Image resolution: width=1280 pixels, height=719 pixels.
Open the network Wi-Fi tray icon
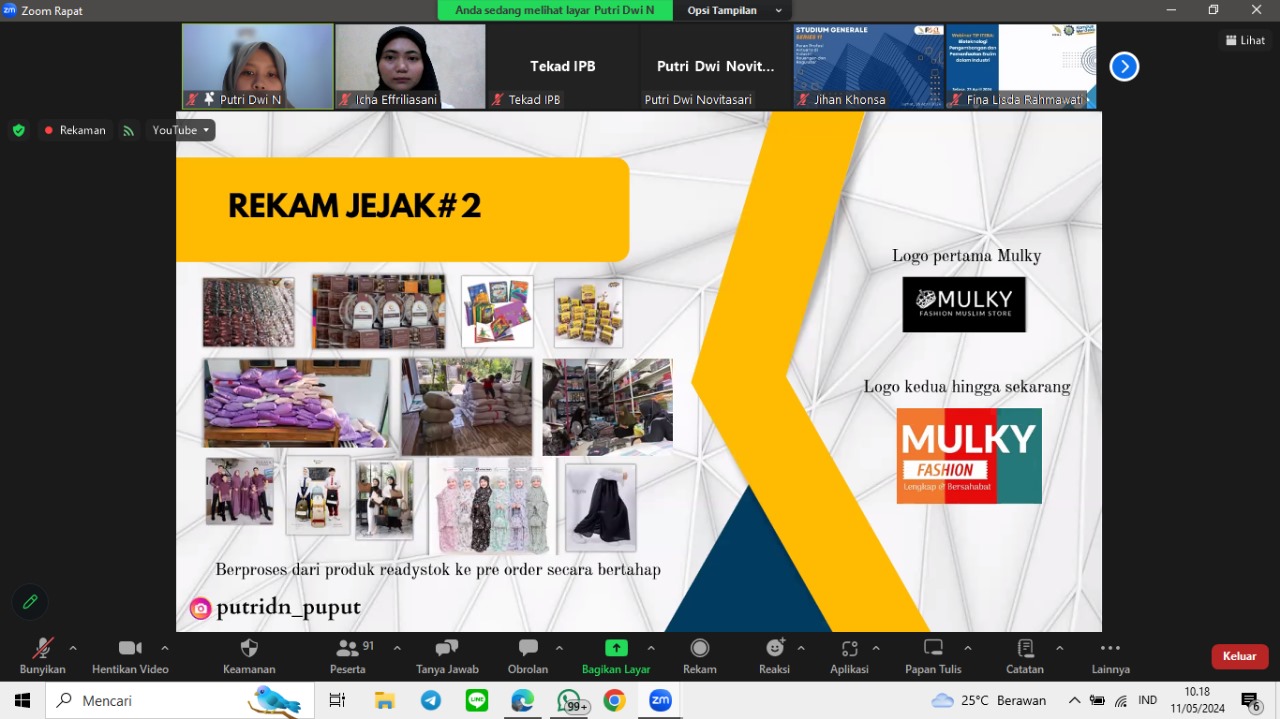pos(1122,700)
